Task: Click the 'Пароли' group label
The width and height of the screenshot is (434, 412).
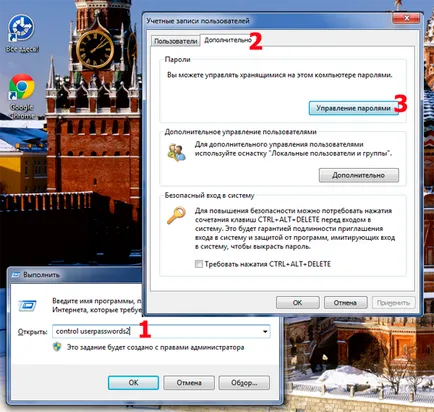Action: point(178,59)
